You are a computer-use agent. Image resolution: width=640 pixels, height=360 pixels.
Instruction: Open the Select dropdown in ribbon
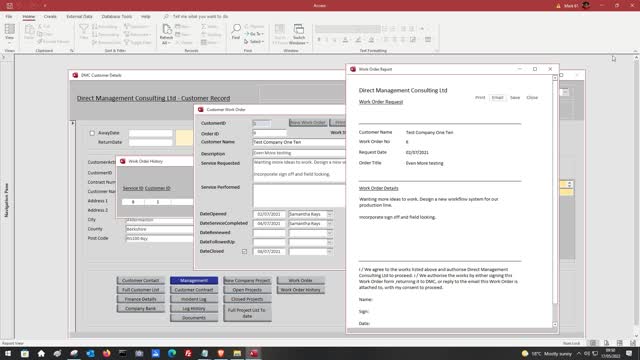[254, 42]
